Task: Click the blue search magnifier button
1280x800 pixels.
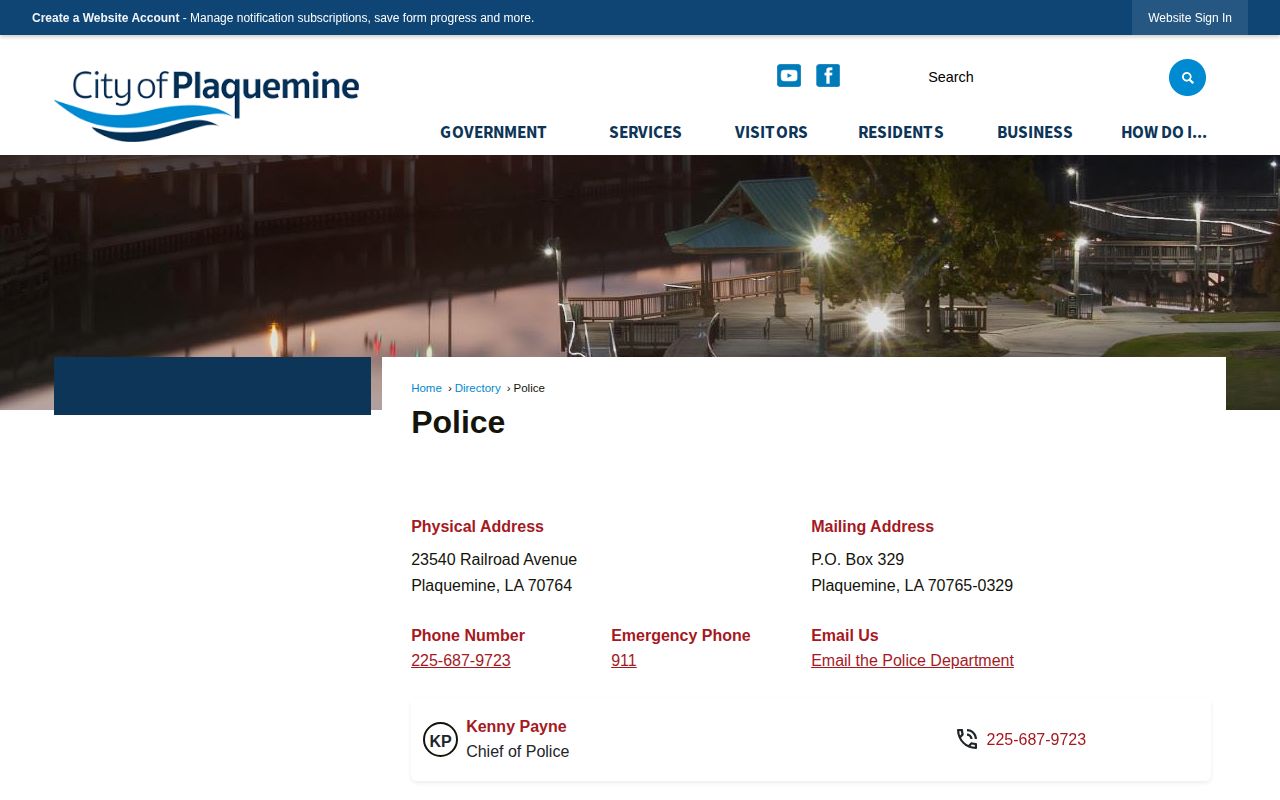Action: [1187, 77]
